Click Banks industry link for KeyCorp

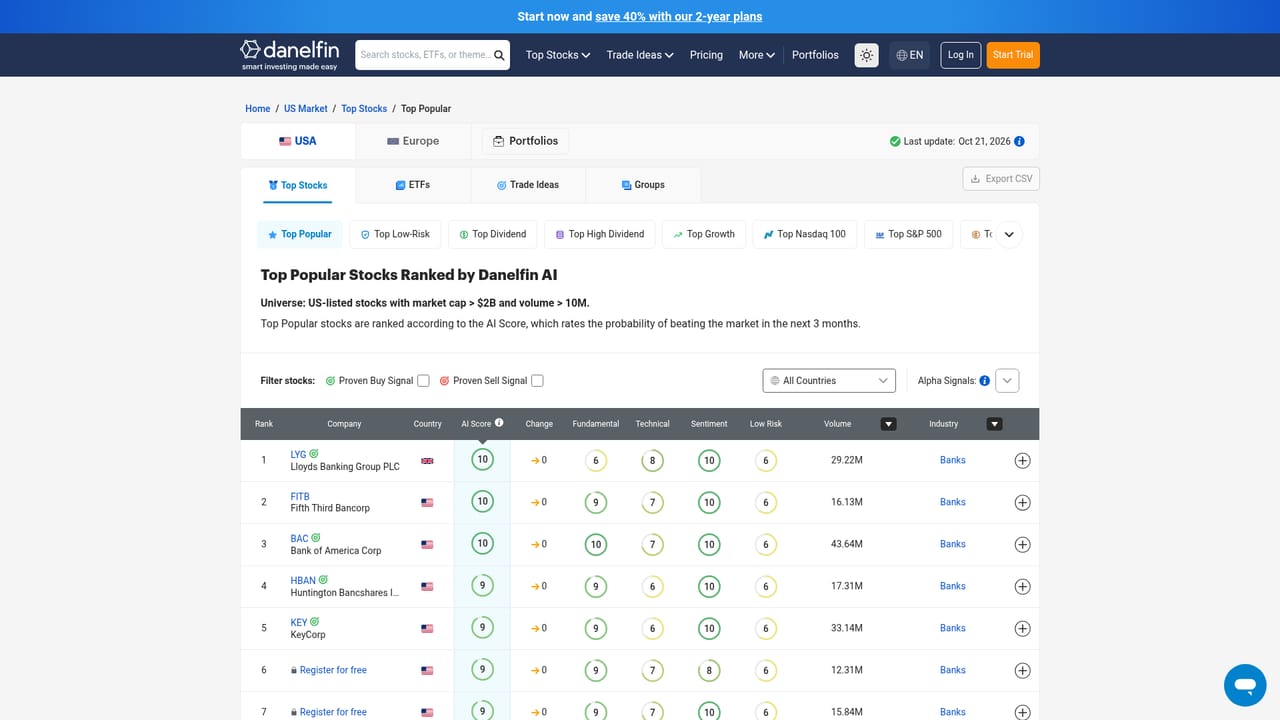click(x=953, y=628)
